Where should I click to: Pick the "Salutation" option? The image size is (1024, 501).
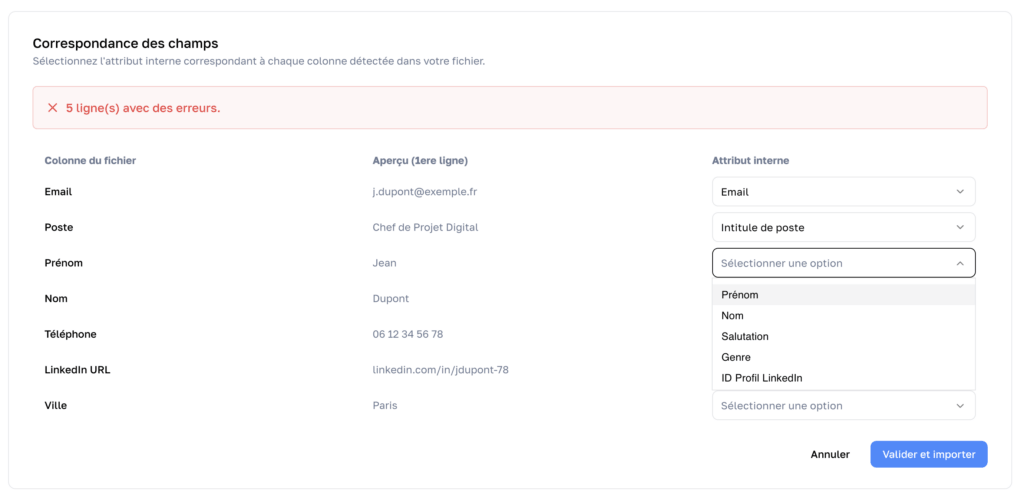(745, 337)
